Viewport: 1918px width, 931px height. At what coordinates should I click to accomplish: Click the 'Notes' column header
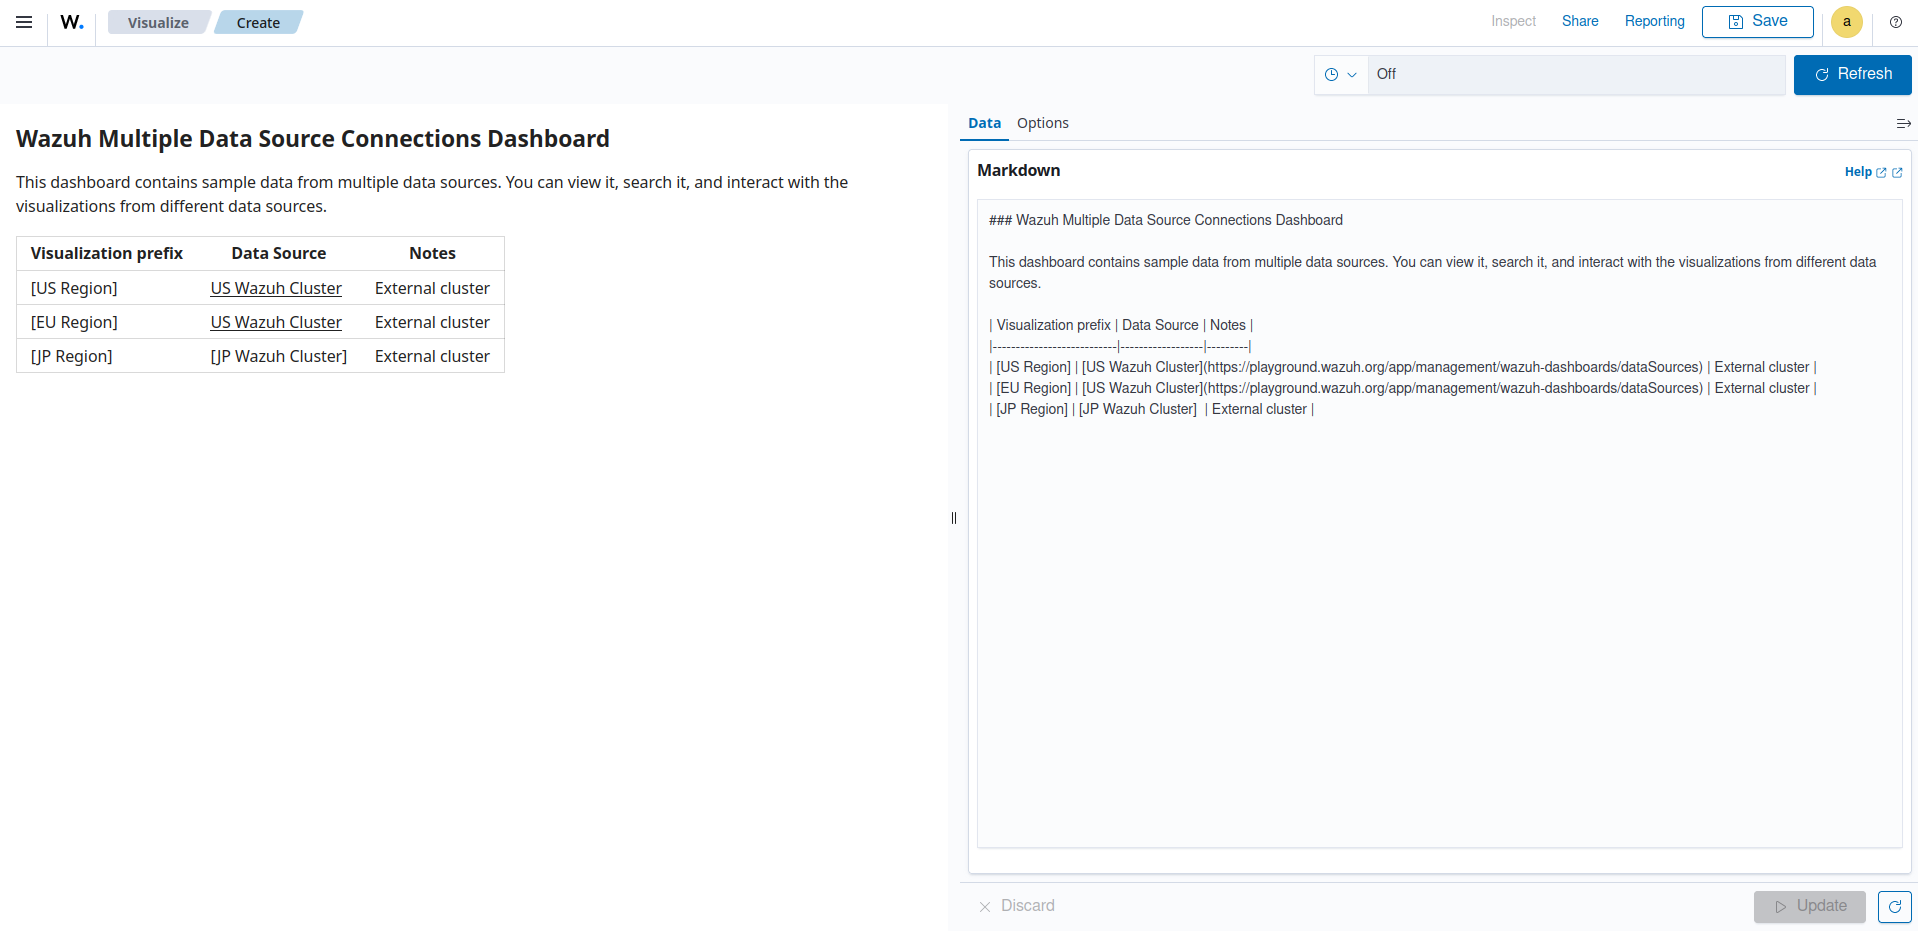(432, 253)
